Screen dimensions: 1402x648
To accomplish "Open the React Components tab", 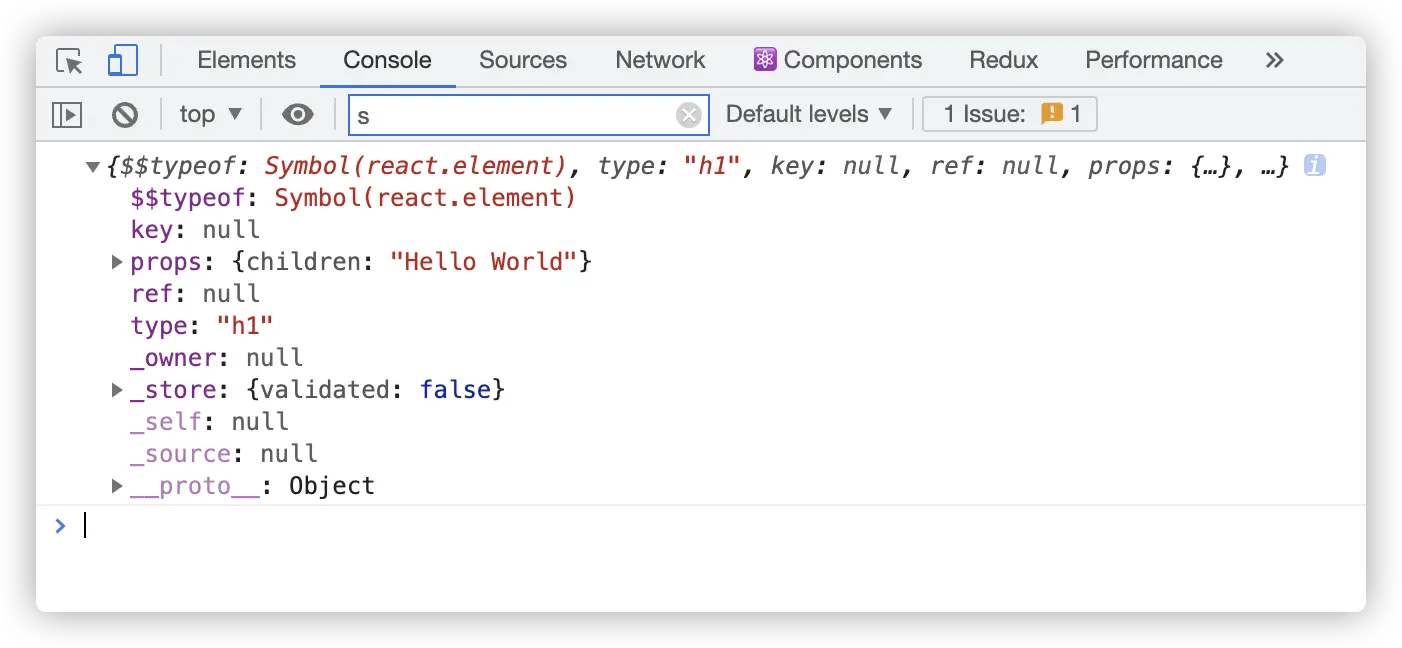I will tap(837, 61).
